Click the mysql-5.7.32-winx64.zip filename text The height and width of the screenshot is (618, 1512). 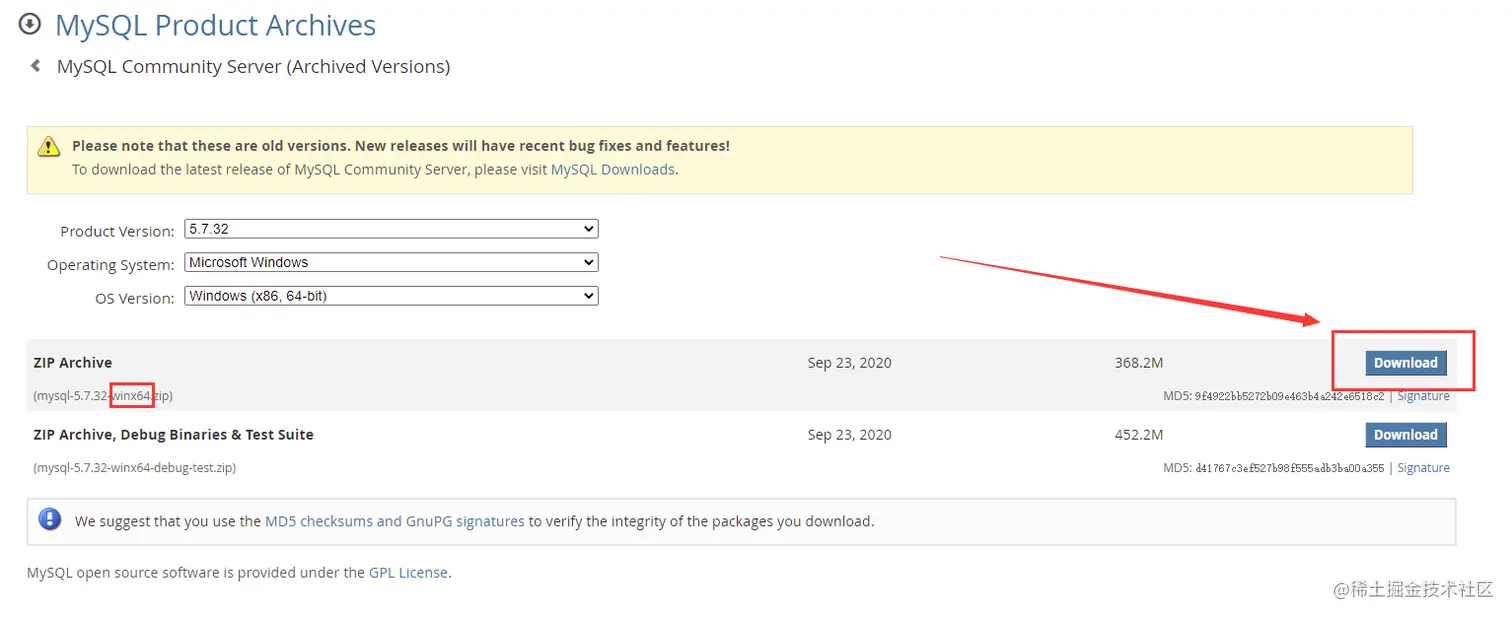(103, 396)
